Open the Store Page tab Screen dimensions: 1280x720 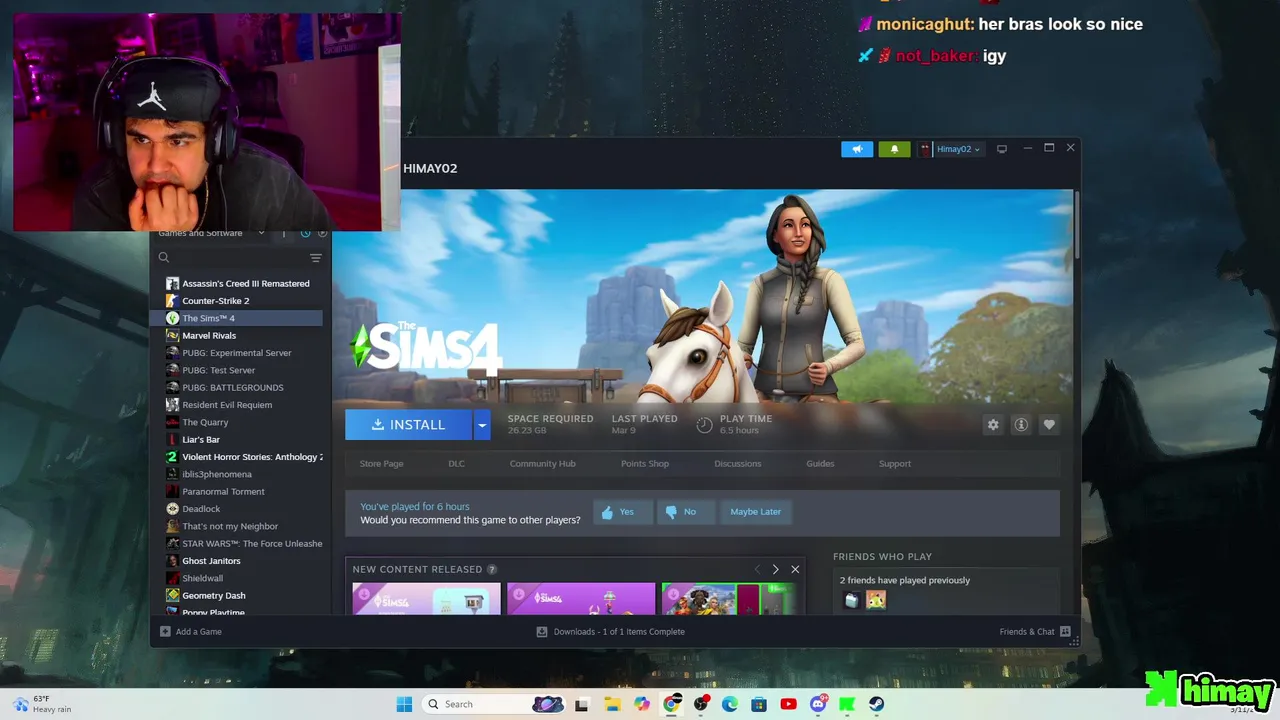(381, 464)
